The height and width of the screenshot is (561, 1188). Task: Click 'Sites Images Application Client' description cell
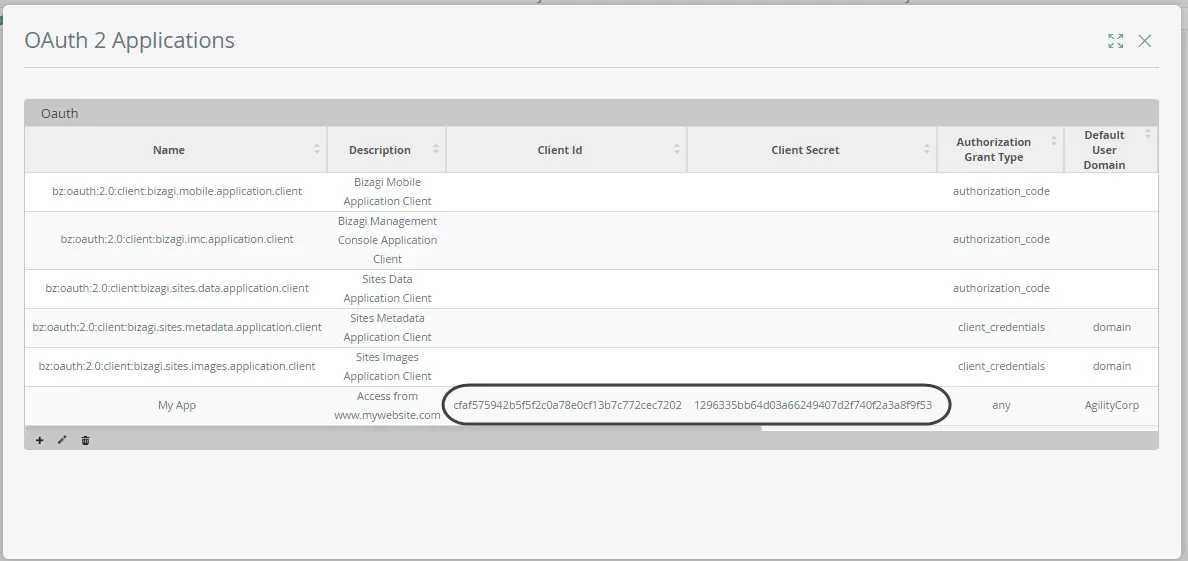click(x=387, y=366)
